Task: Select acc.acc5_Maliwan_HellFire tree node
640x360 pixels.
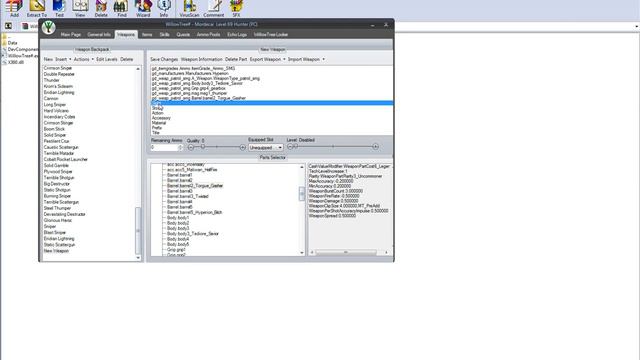Action: (x=192, y=170)
